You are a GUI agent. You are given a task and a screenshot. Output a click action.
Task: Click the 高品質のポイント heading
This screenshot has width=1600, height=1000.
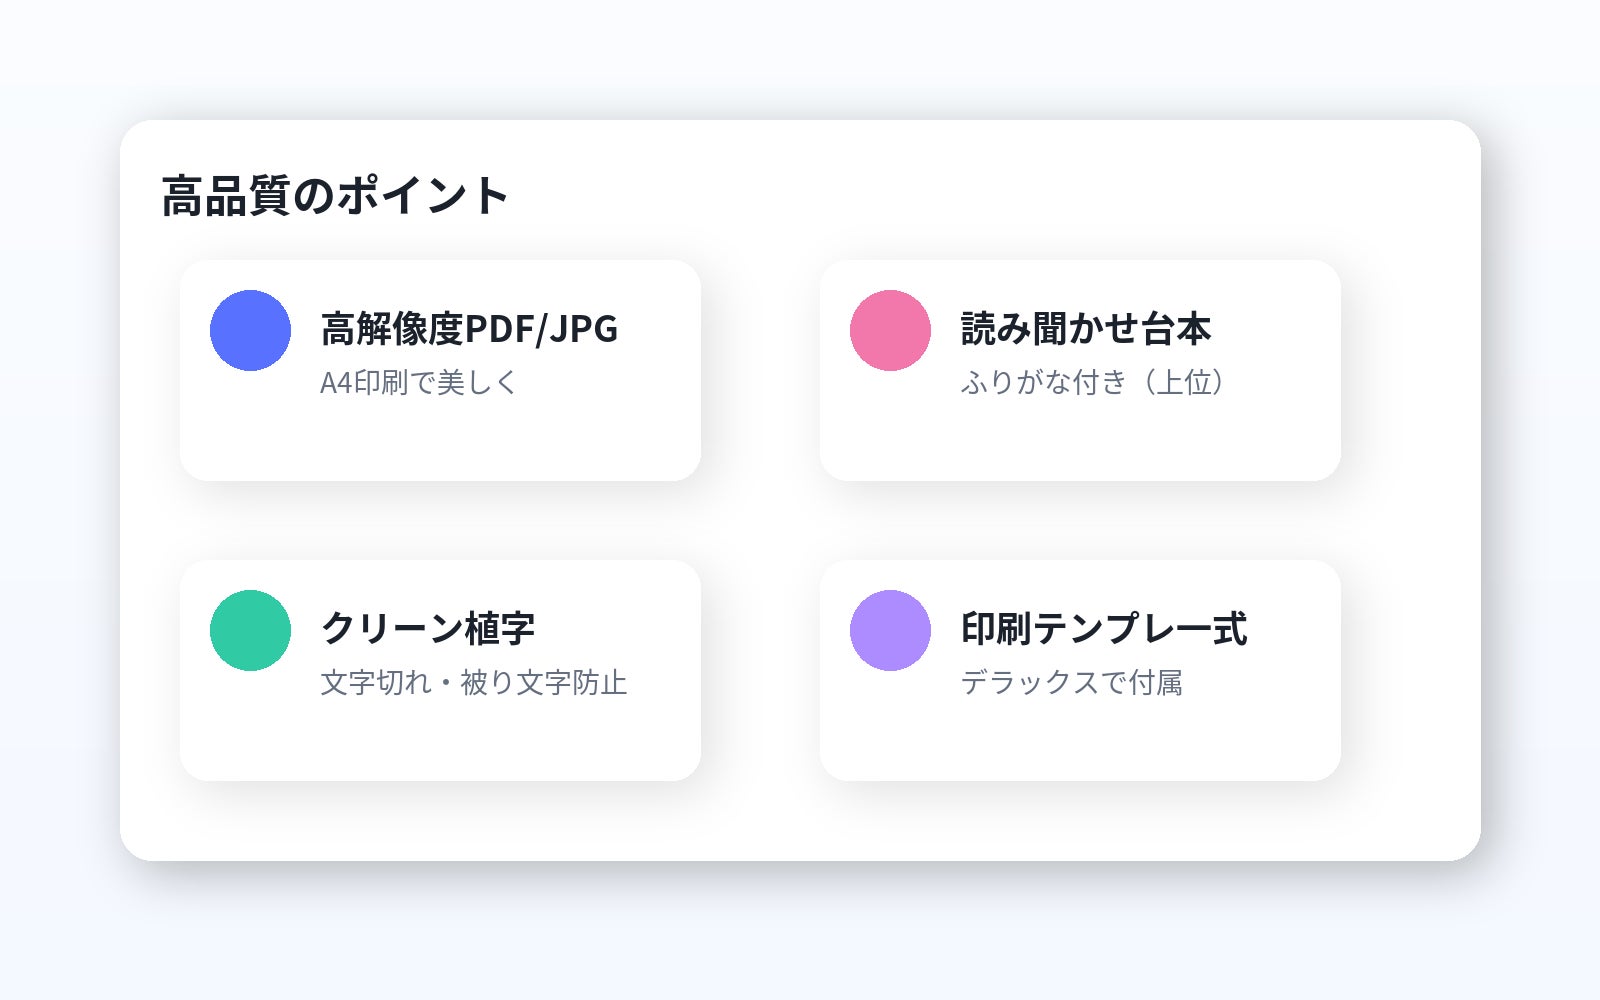pos(335,196)
